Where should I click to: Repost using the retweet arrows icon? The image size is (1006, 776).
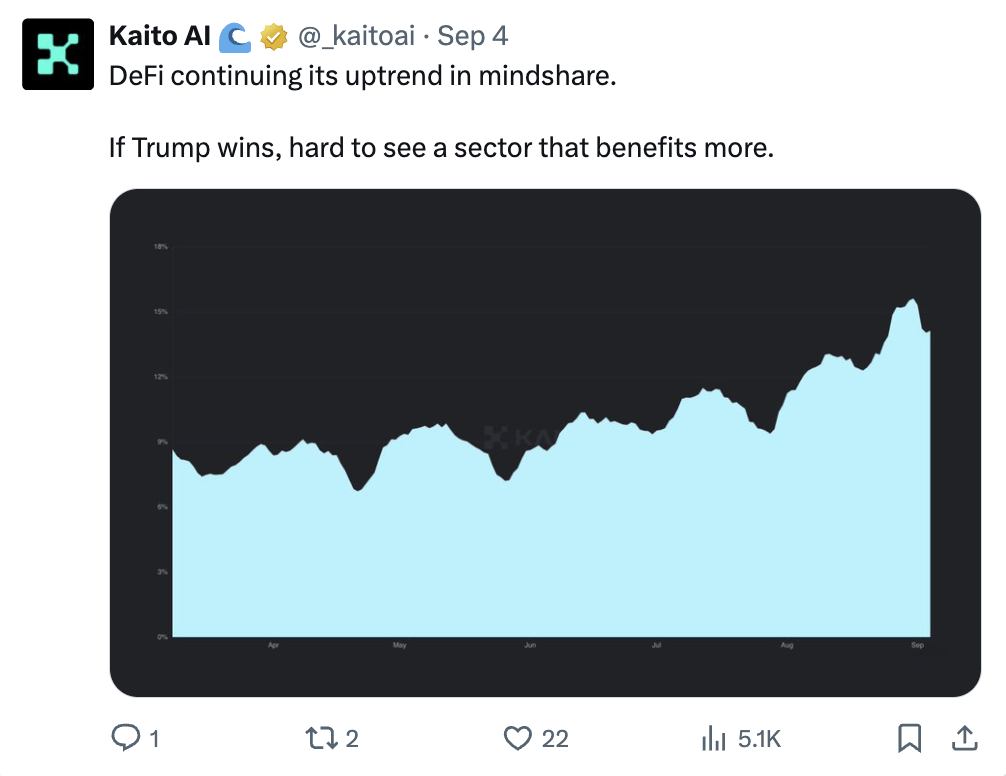coord(321,738)
